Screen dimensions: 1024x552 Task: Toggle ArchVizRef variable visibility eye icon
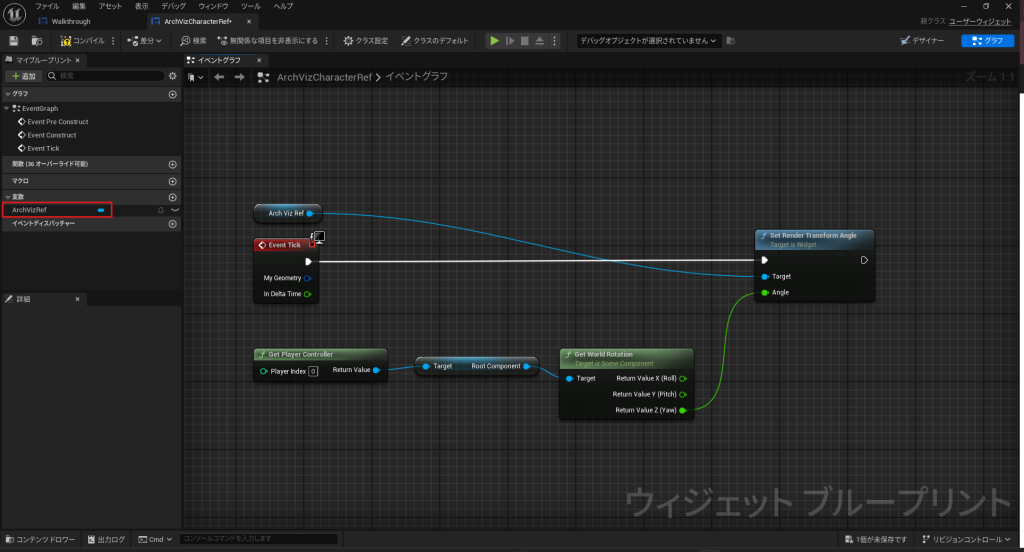click(175, 210)
